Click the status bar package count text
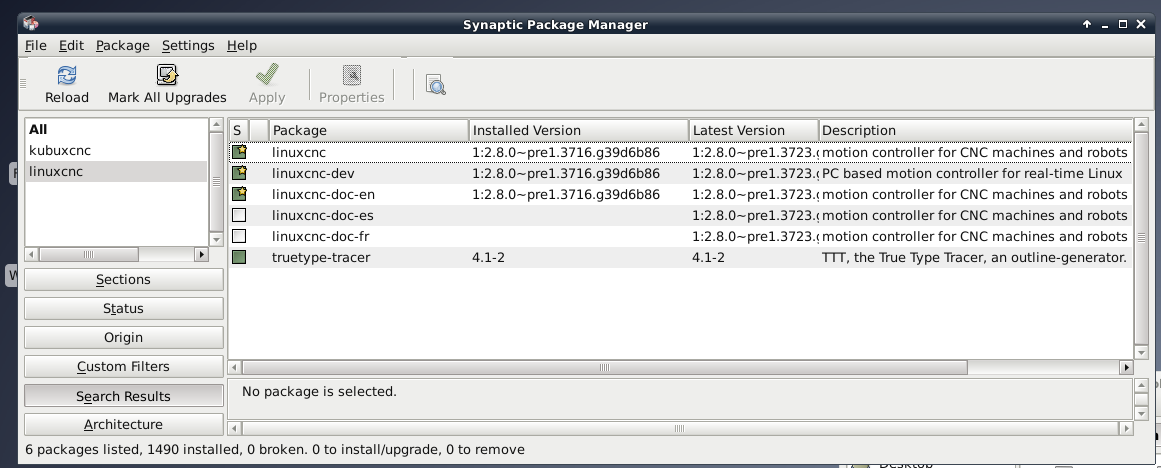 pyautogui.click(x=275, y=449)
